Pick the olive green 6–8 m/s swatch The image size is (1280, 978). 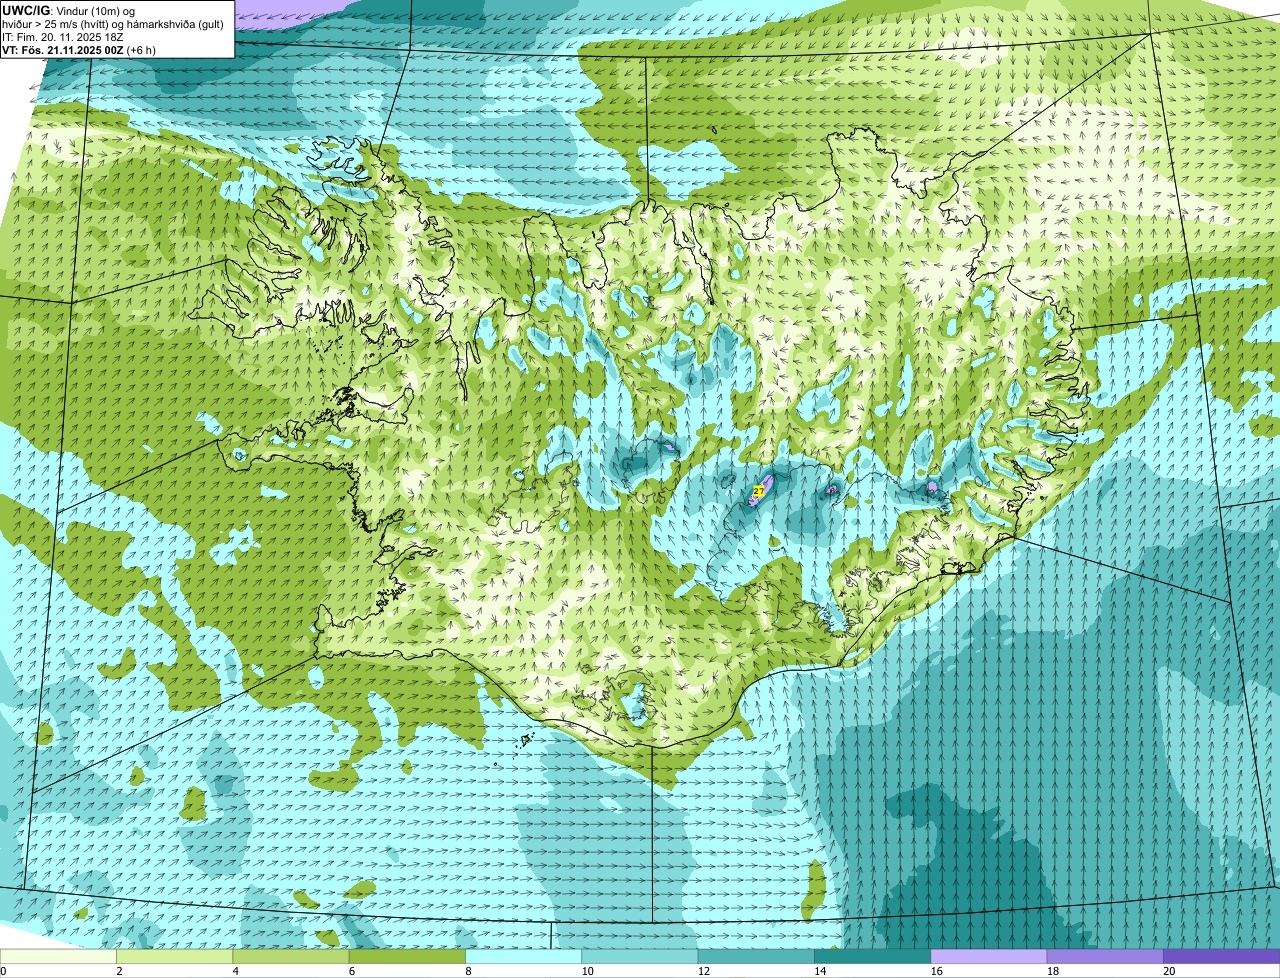(407, 957)
